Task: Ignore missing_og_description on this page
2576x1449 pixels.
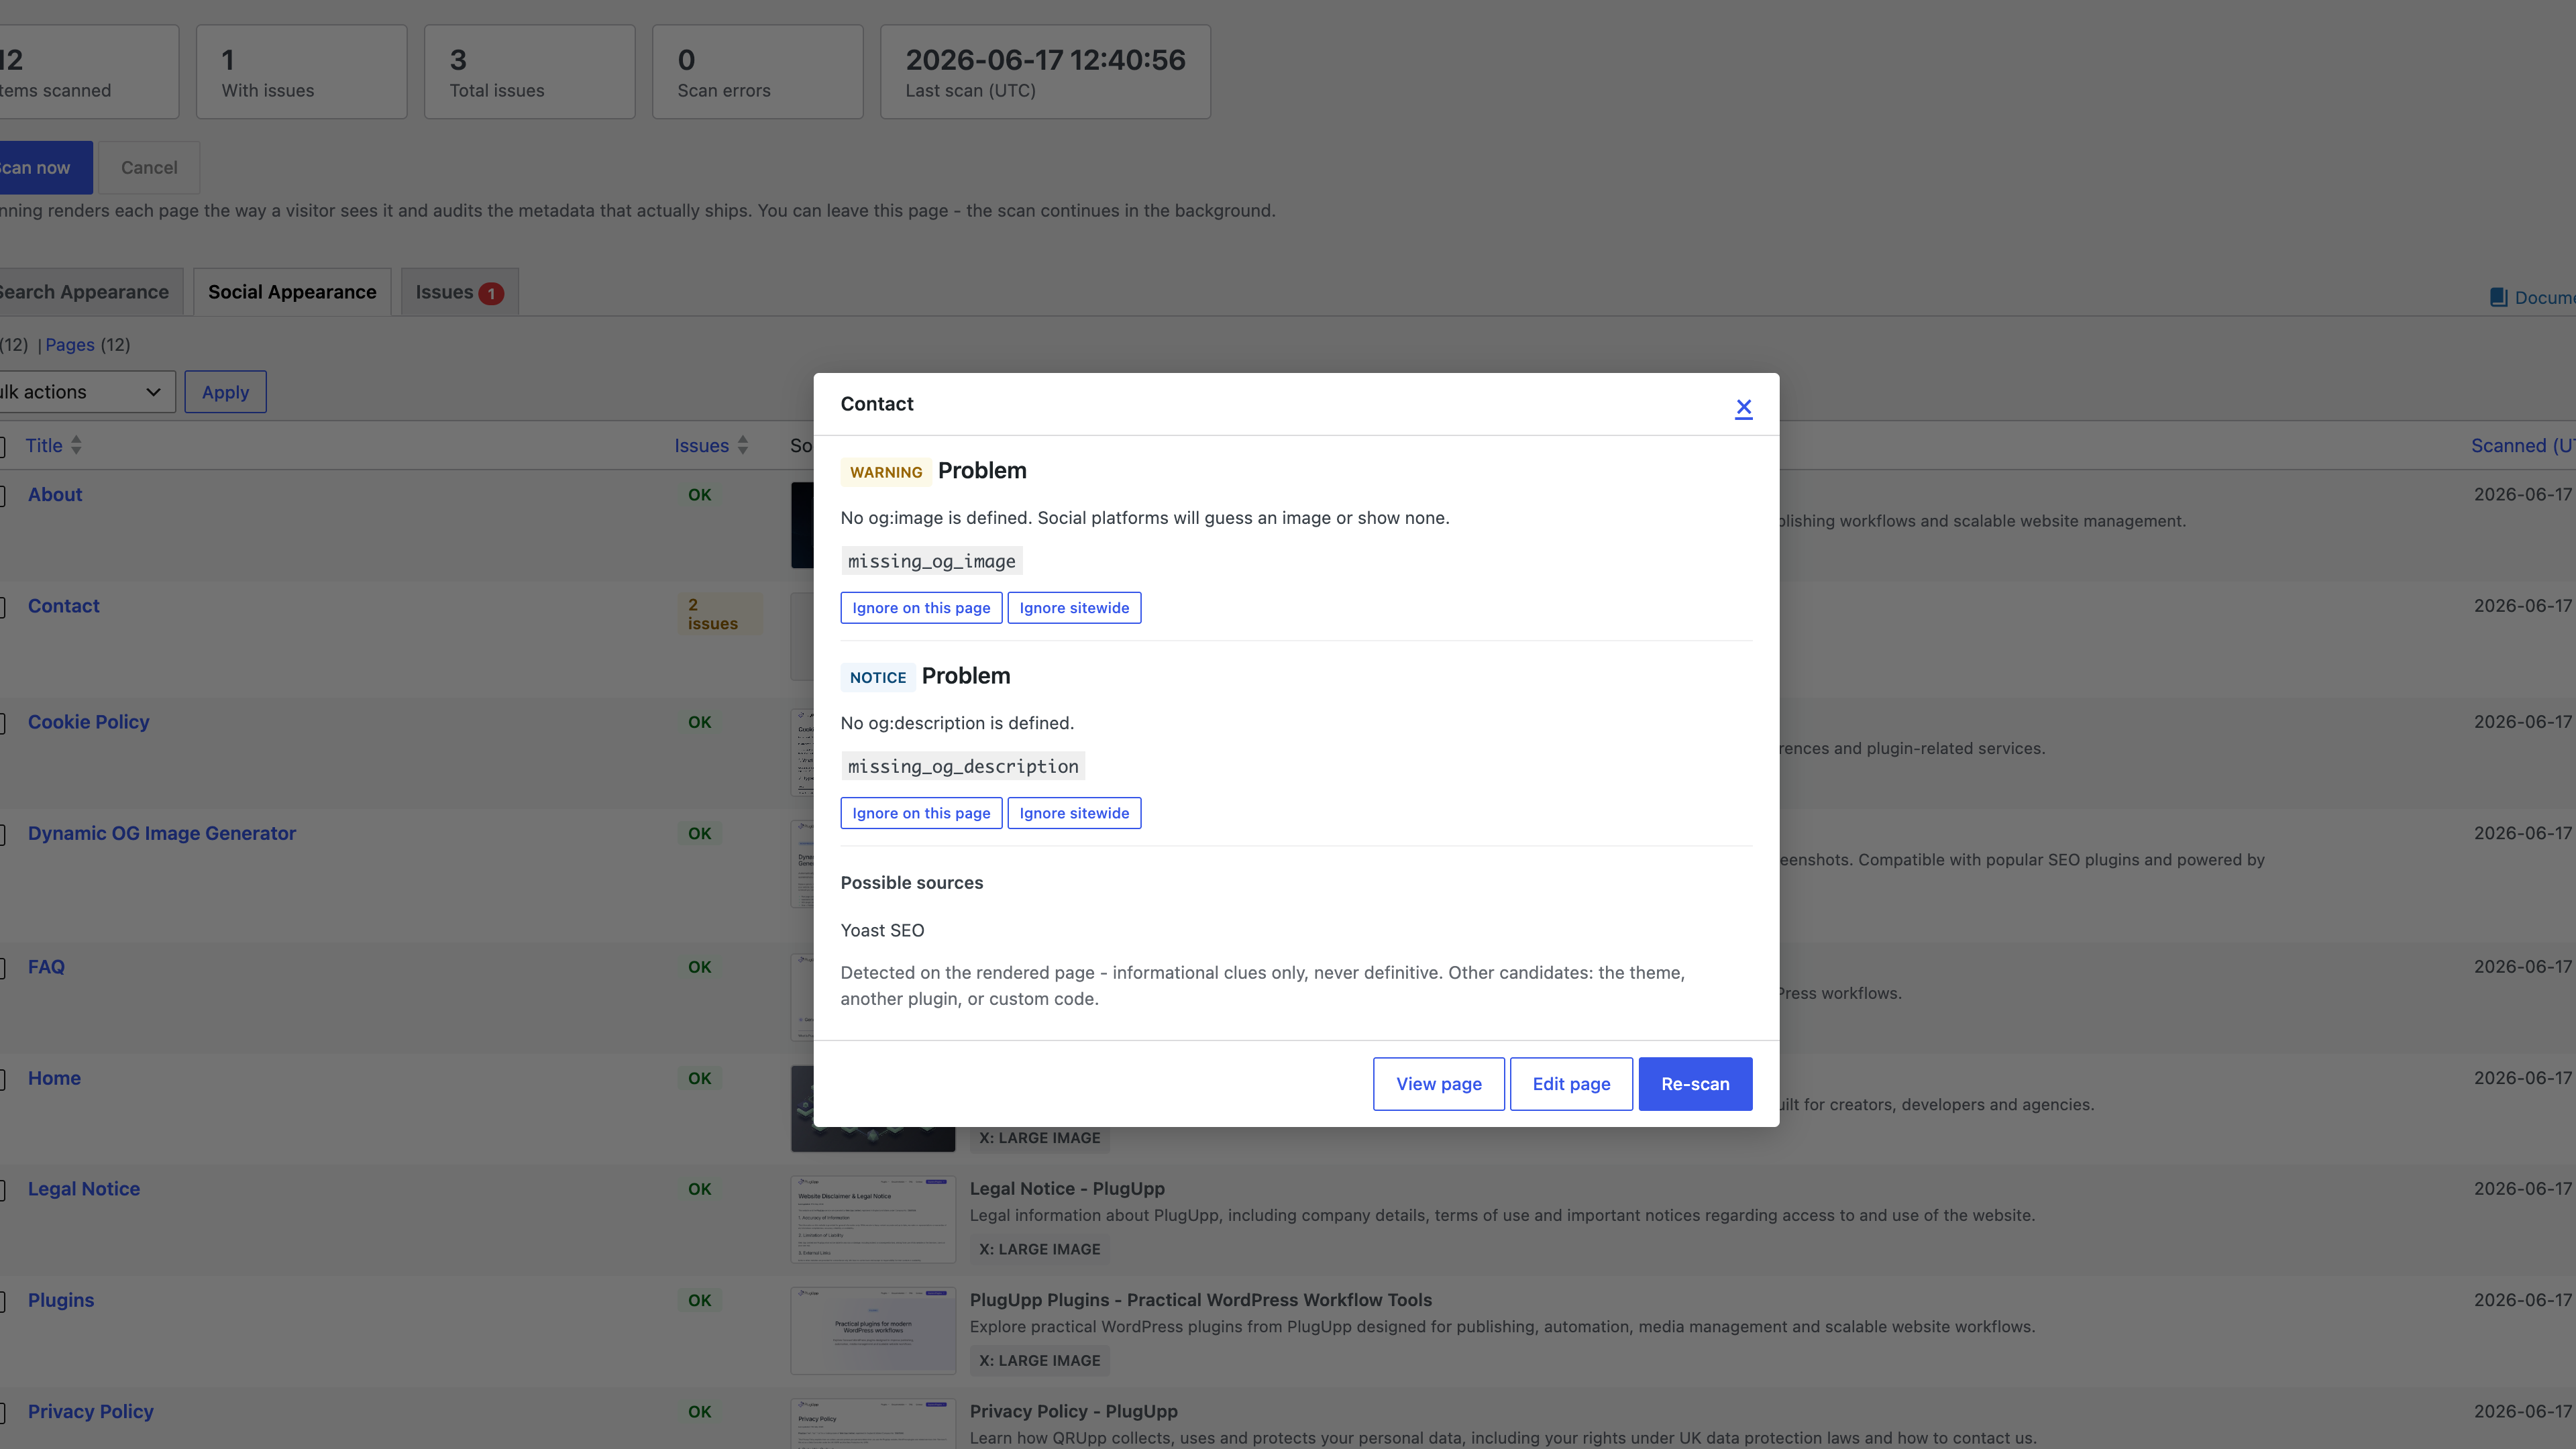Action: coord(921,813)
